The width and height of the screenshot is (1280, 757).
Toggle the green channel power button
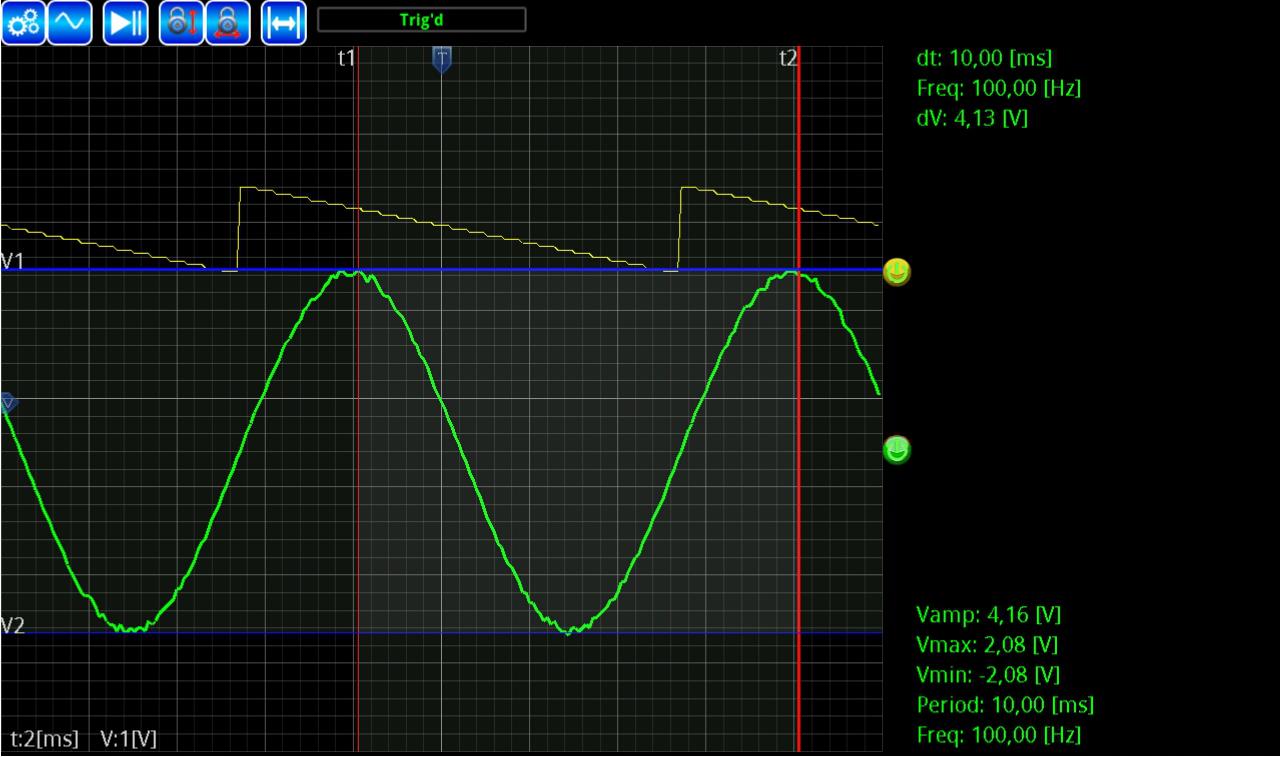896,451
